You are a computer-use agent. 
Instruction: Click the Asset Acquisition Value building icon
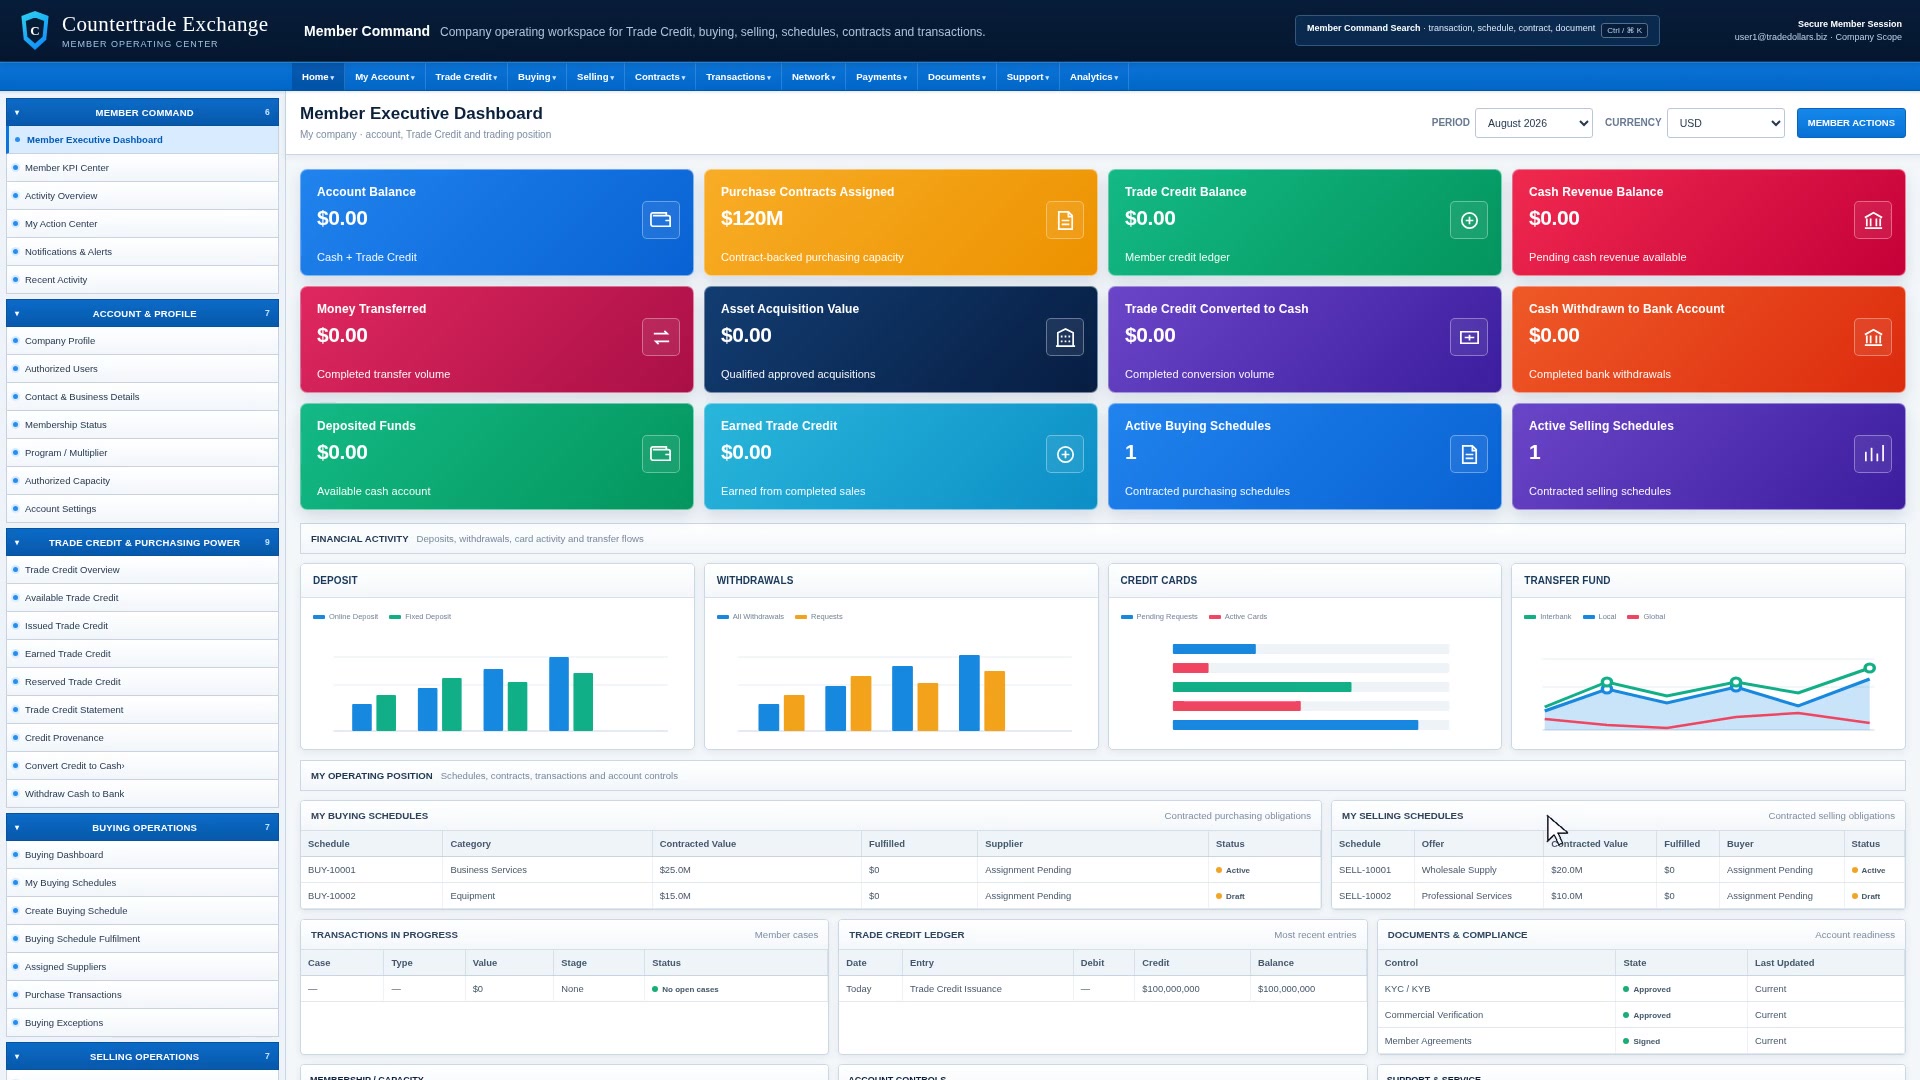coord(1065,337)
